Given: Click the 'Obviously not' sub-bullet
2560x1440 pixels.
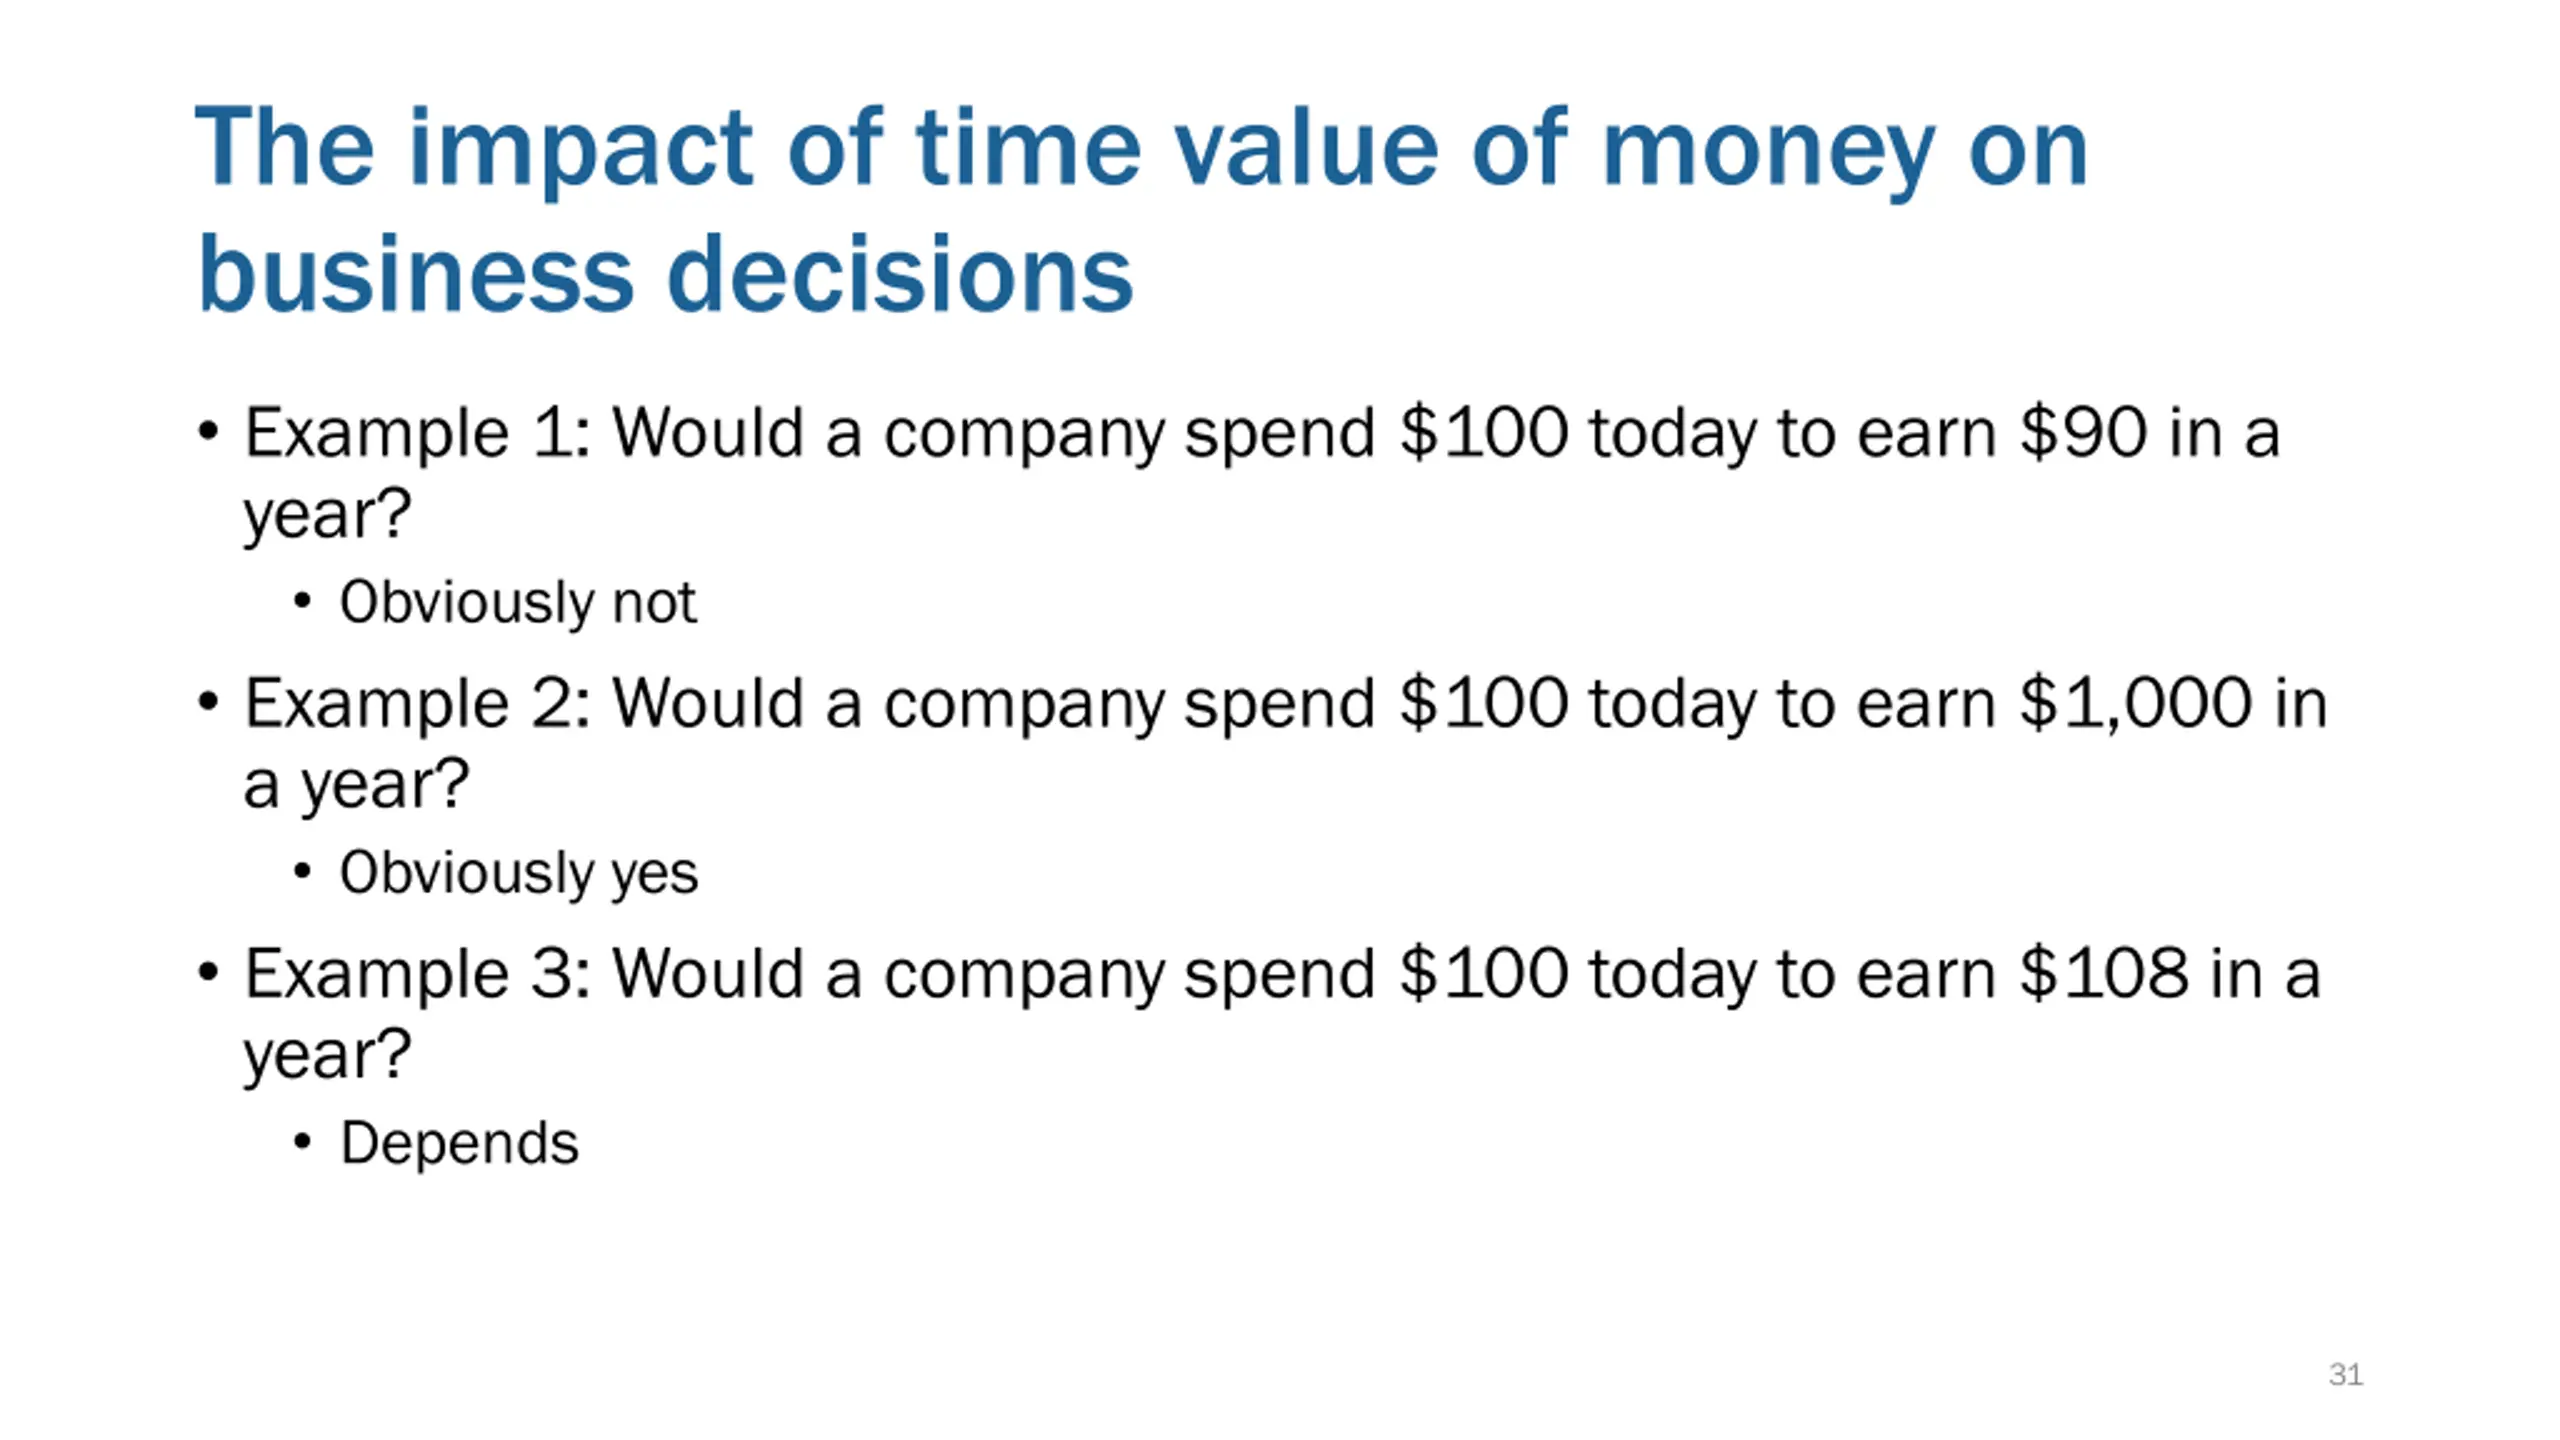Looking at the screenshot, I should [517, 603].
